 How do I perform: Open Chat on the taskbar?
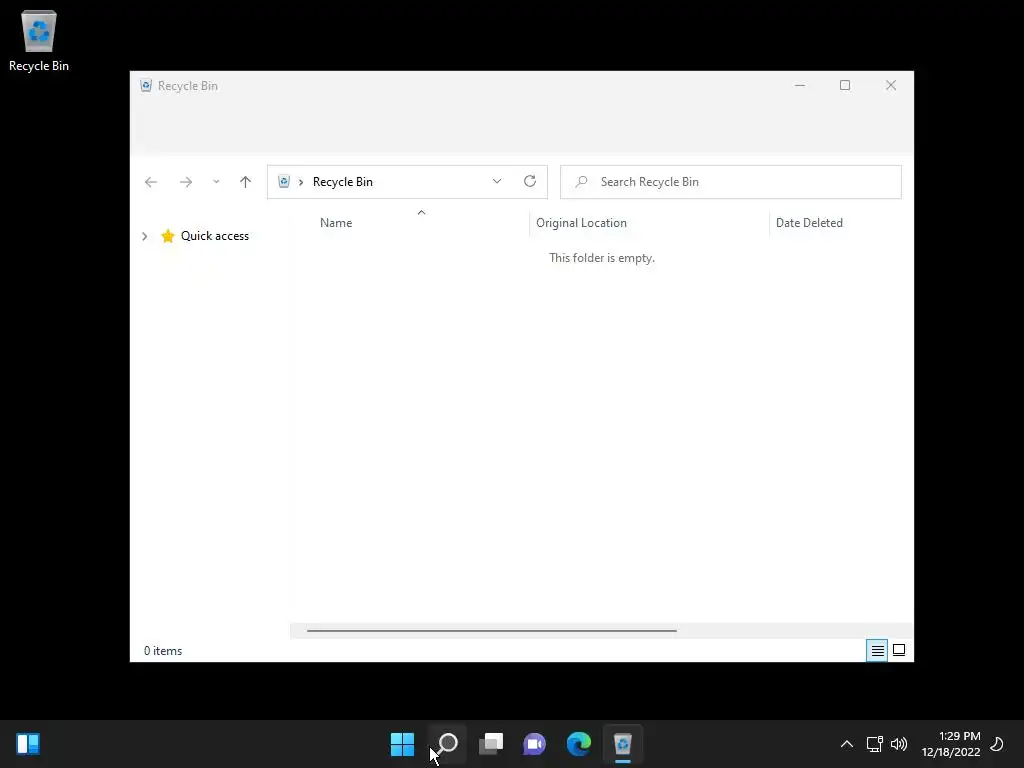coord(535,744)
